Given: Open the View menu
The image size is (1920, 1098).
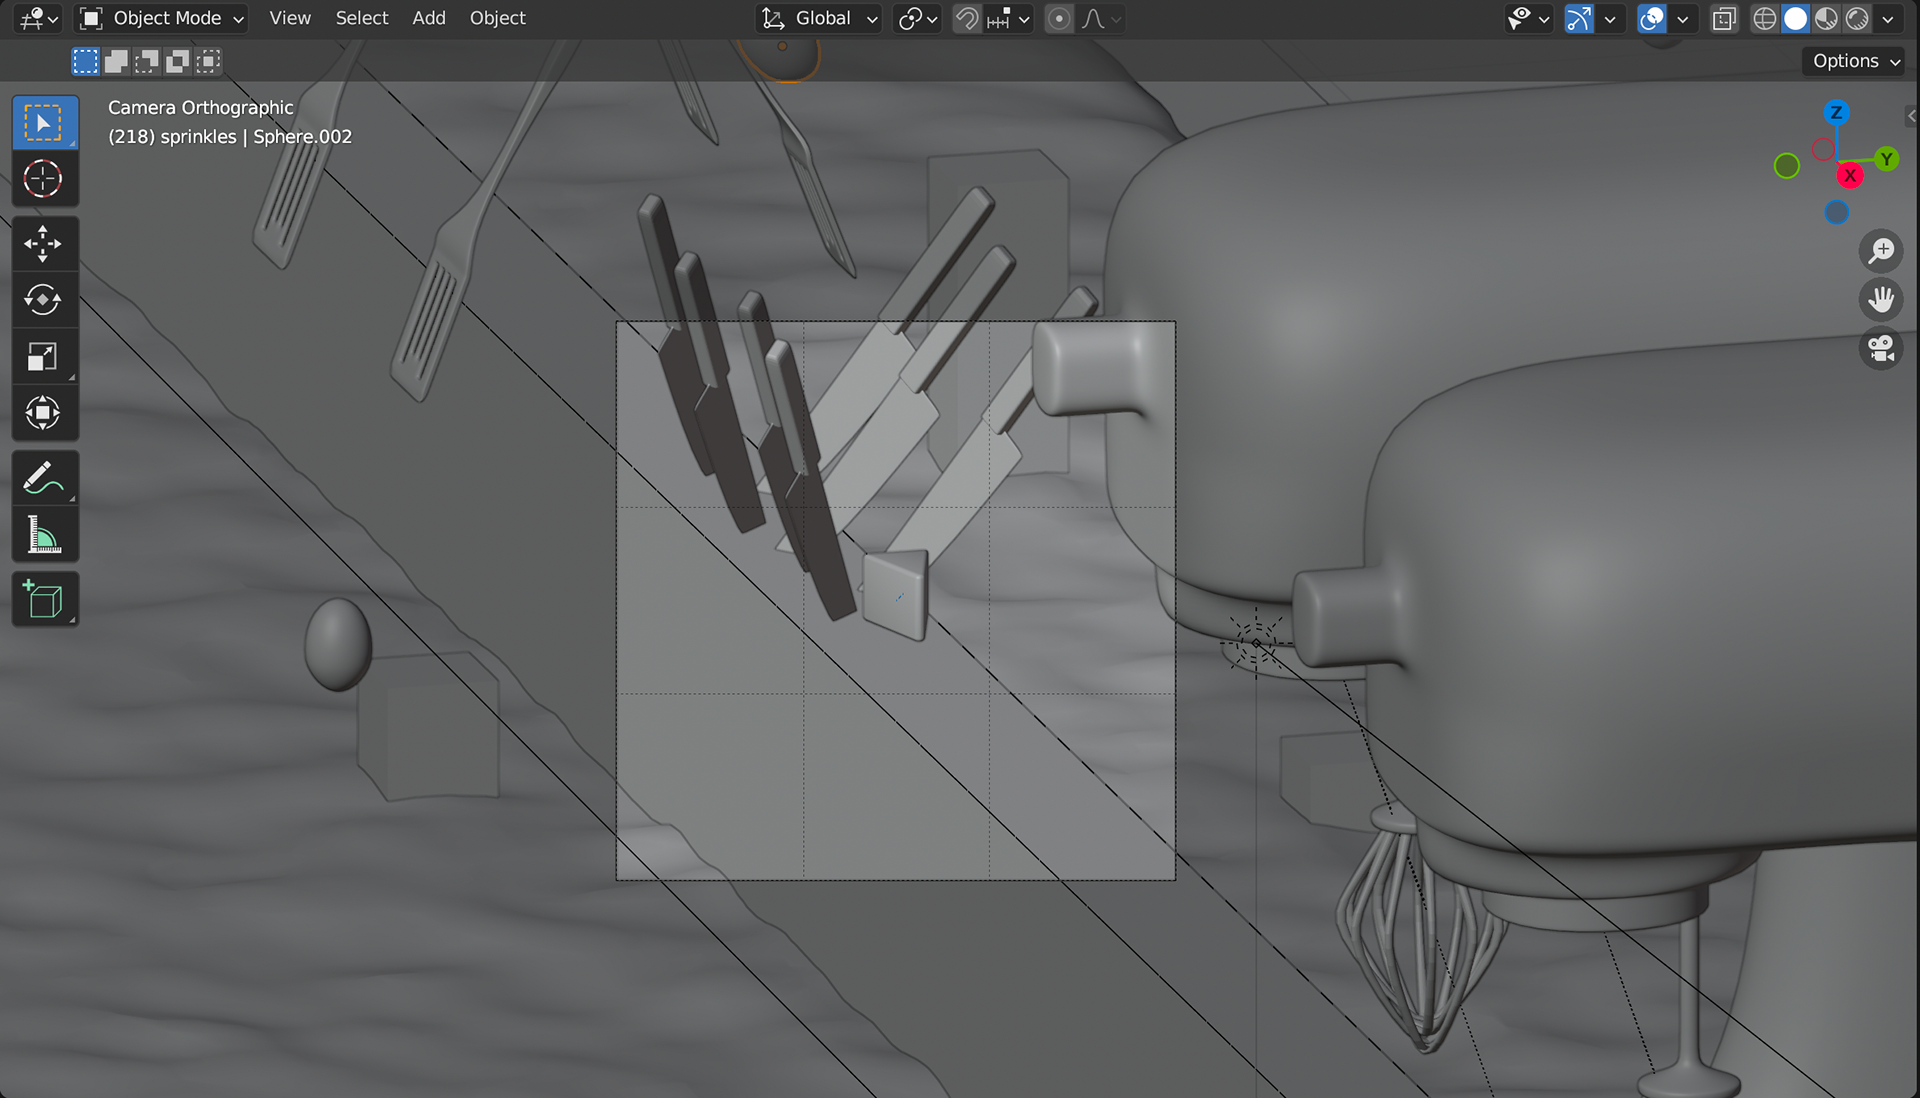Looking at the screenshot, I should point(290,19).
